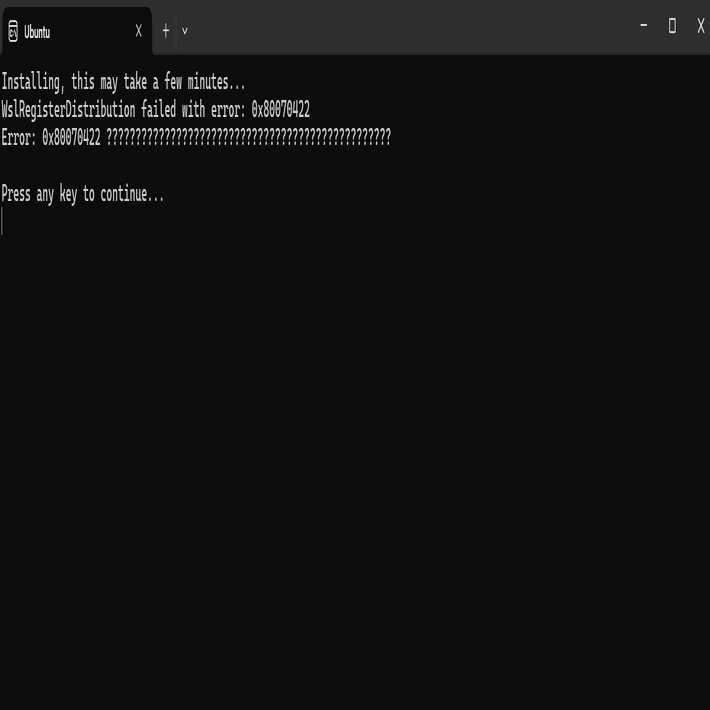Click the word WslRegisterDistribution in the output
Screen dimensions: 710x710
point(68,110)
